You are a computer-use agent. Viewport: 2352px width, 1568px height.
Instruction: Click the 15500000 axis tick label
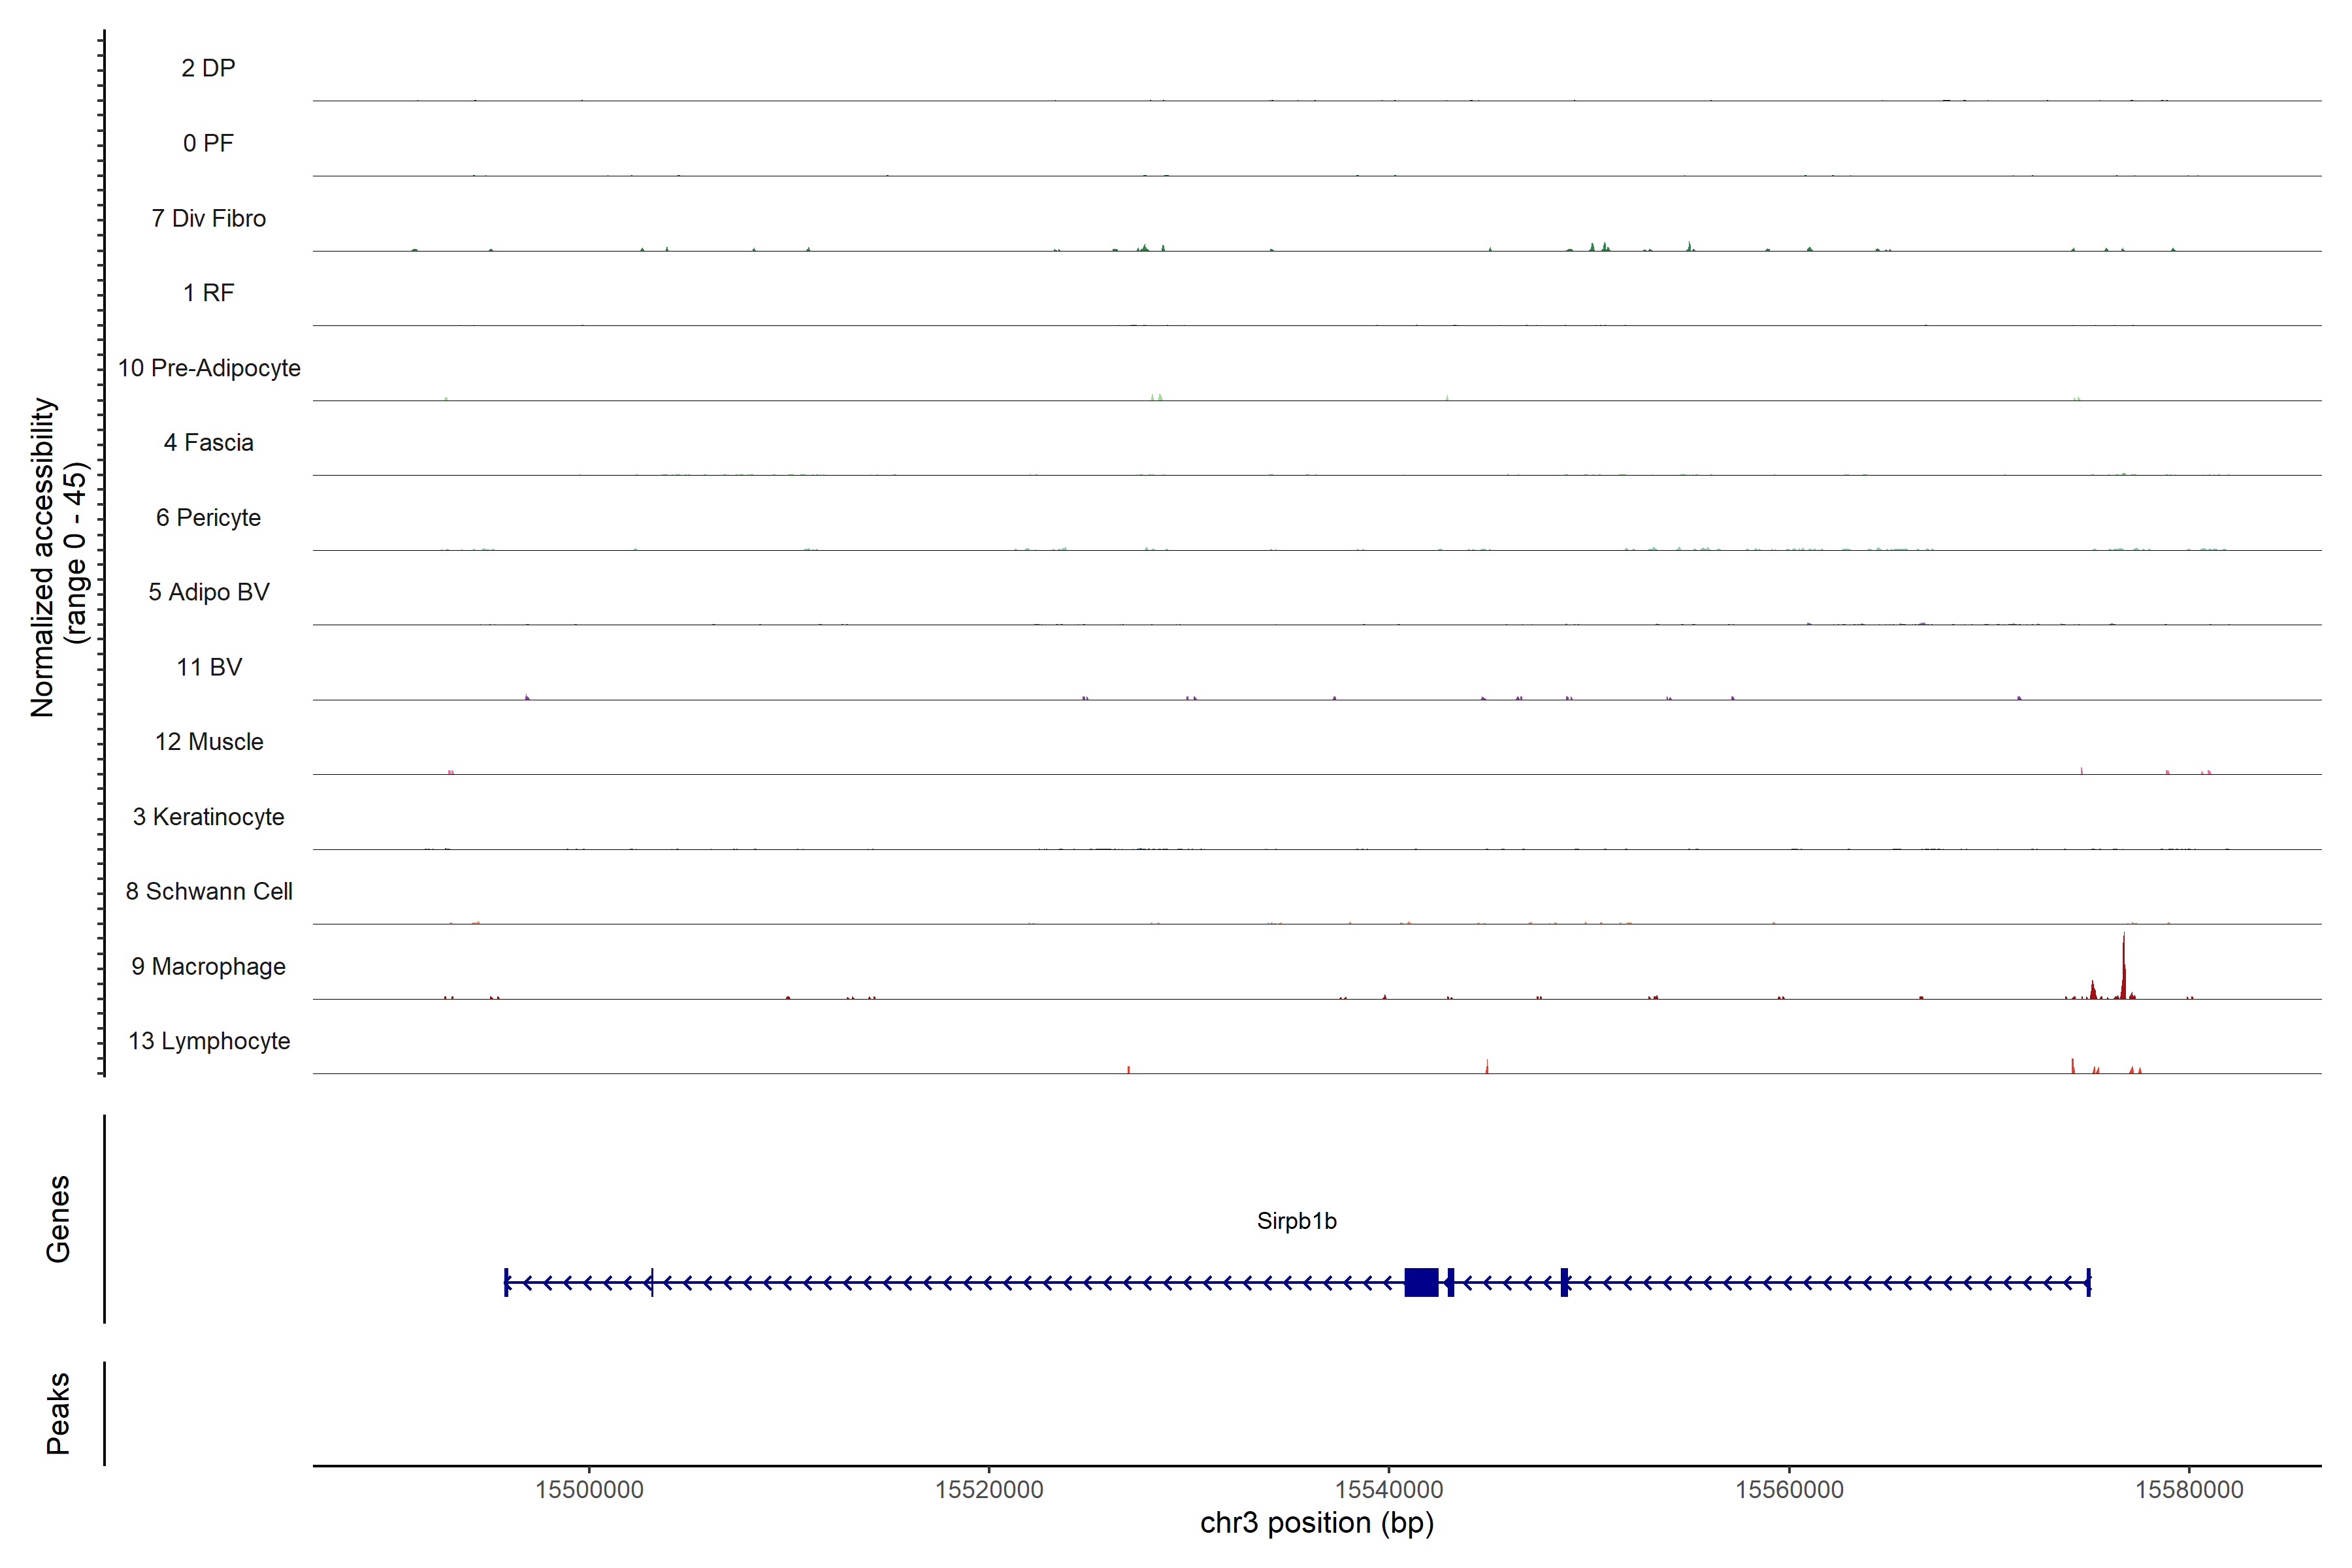589,1489
